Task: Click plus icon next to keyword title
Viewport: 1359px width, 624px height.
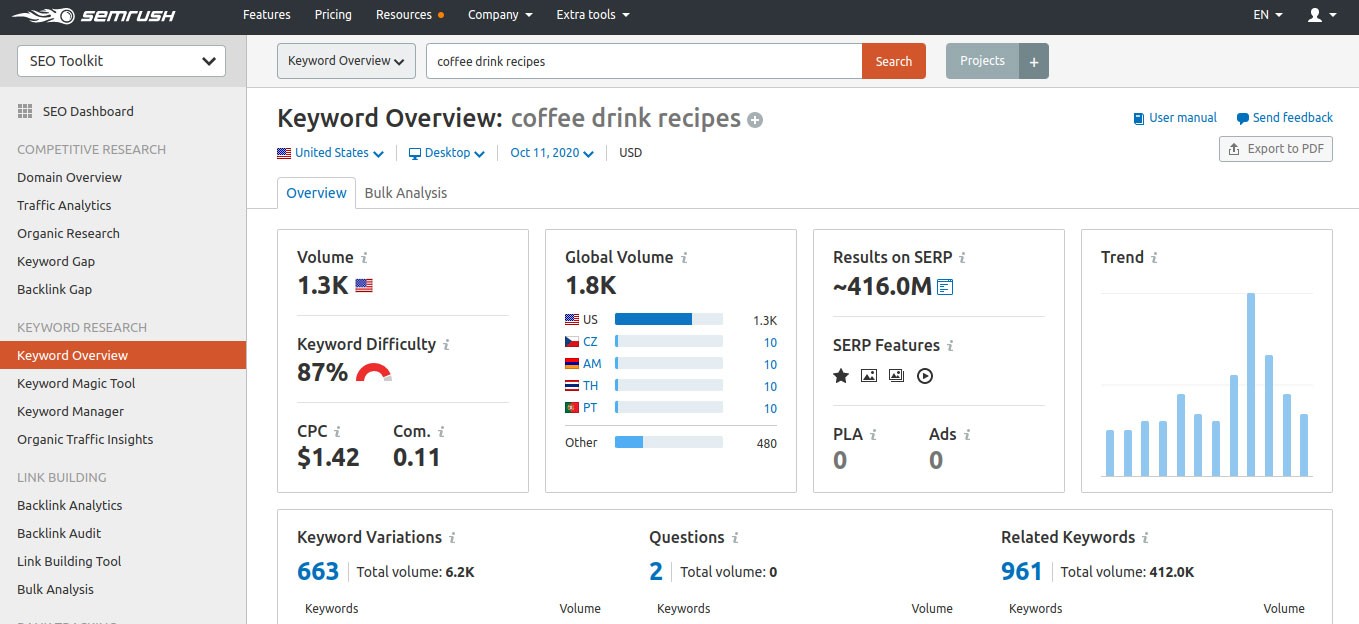Action: pos(755,121)
